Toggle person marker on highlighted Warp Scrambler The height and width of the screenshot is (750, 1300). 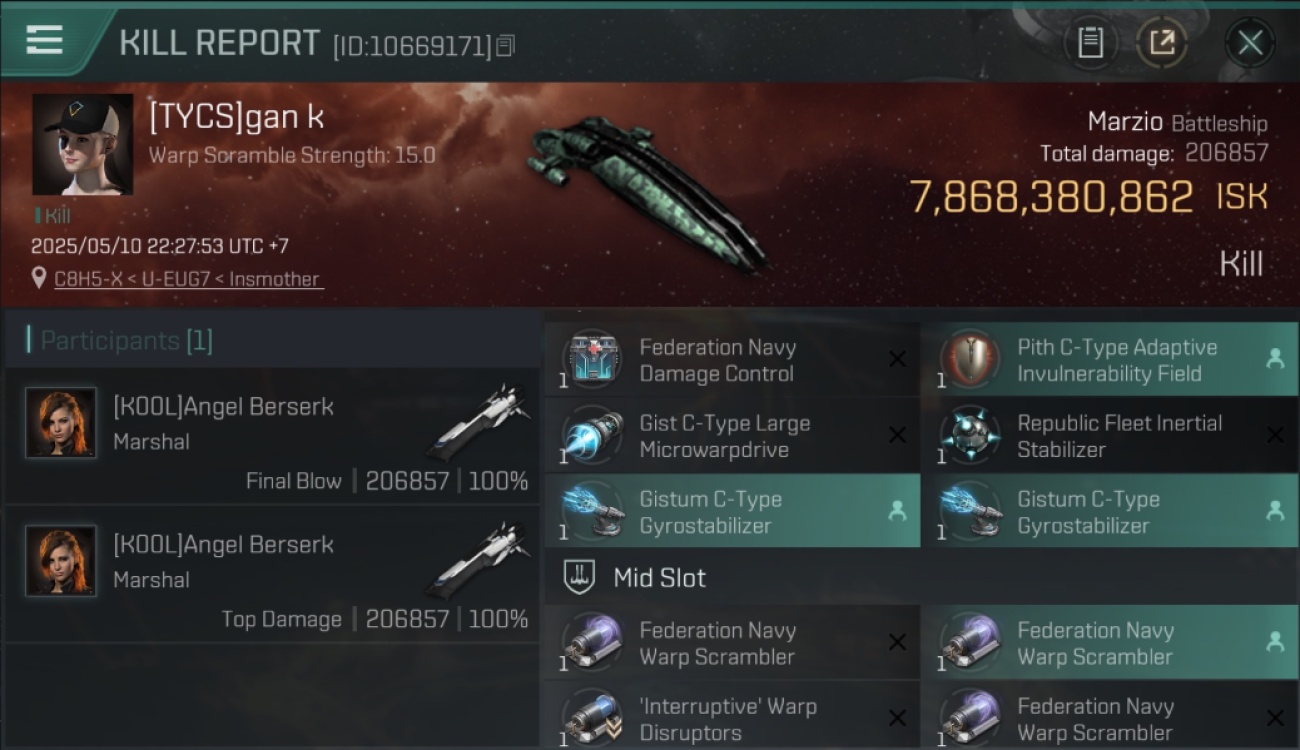click(1275, 642)
